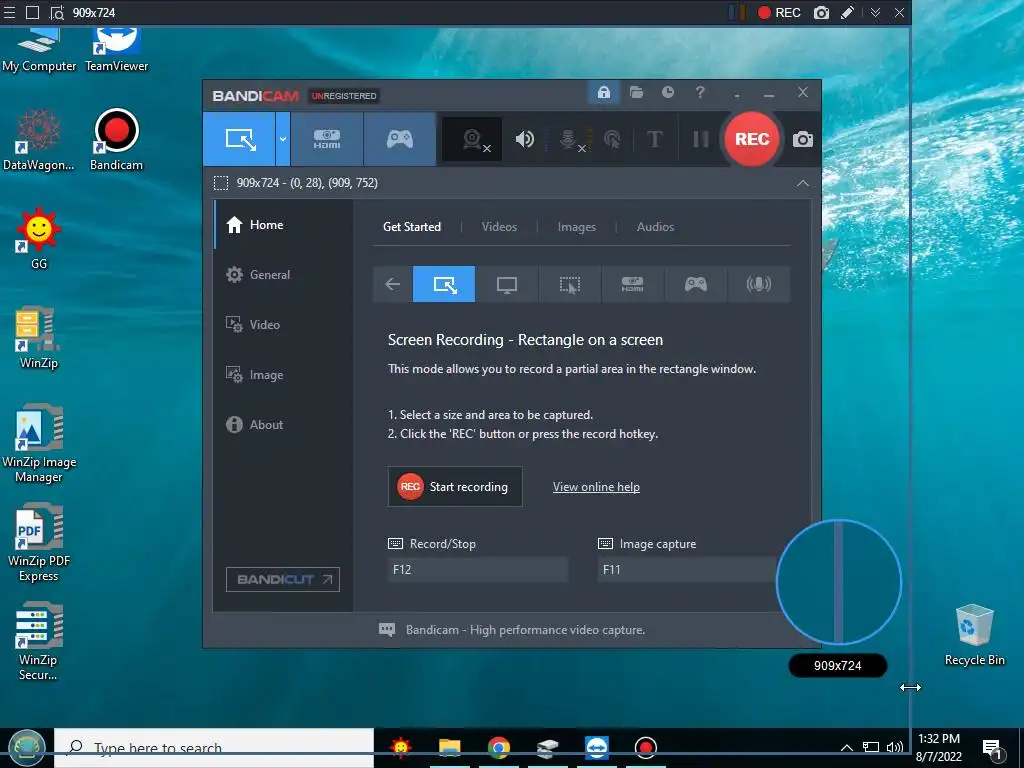1024x768 pixels.
Task: Click the taskbar search box
Action: (x=214, y=747)
